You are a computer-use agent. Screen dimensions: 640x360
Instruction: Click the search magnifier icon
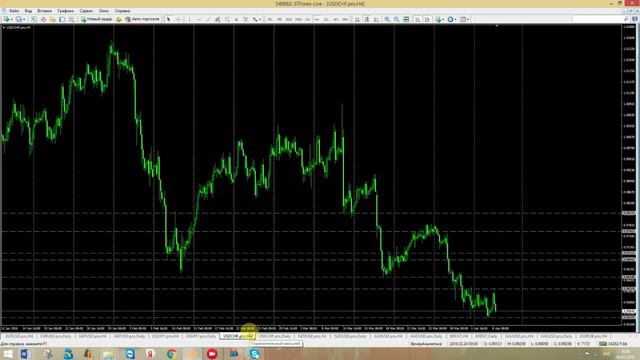click(626, 19)
